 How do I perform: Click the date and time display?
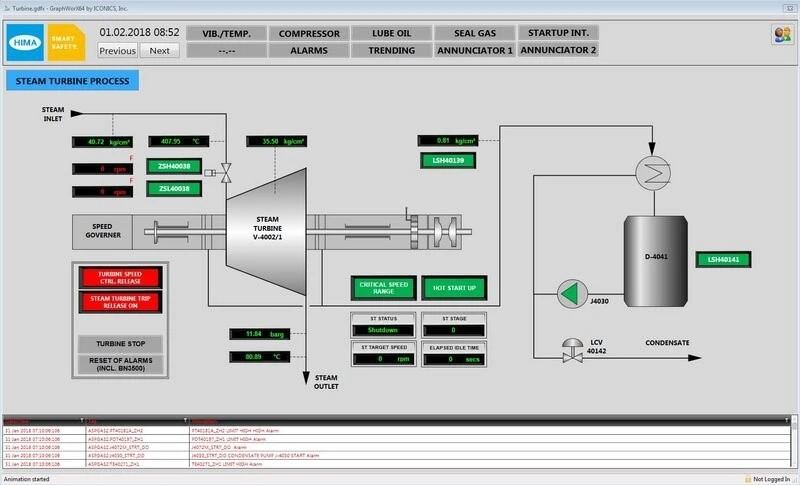139,32
